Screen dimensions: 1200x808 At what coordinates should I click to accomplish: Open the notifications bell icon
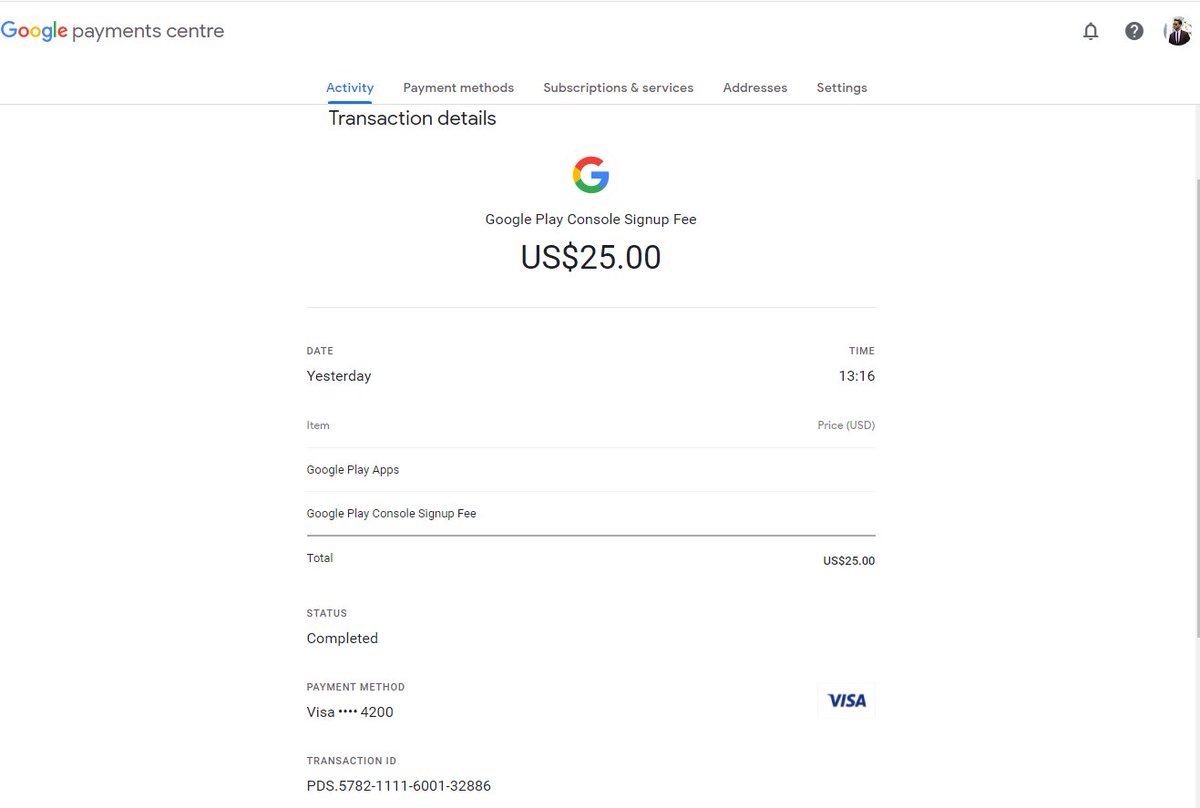(1091, 31)
